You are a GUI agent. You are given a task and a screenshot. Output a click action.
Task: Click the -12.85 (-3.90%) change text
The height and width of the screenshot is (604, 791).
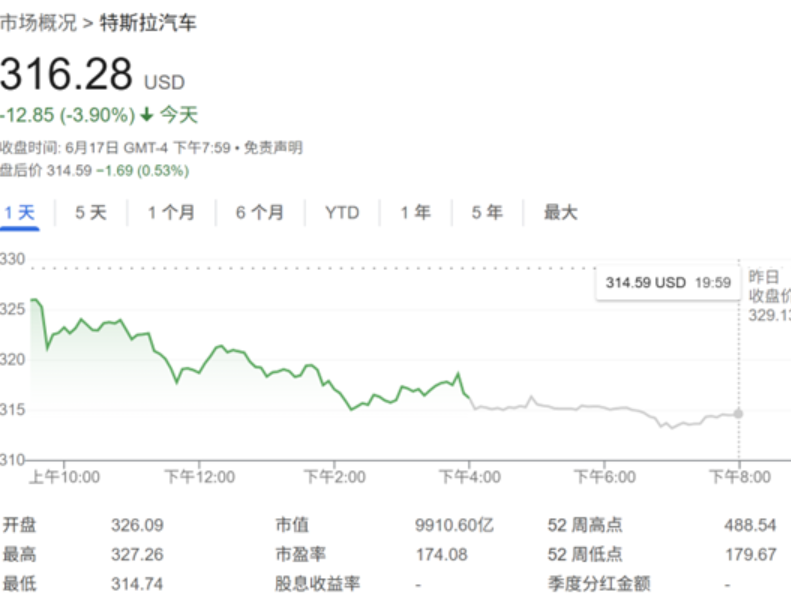click(68, 115)
